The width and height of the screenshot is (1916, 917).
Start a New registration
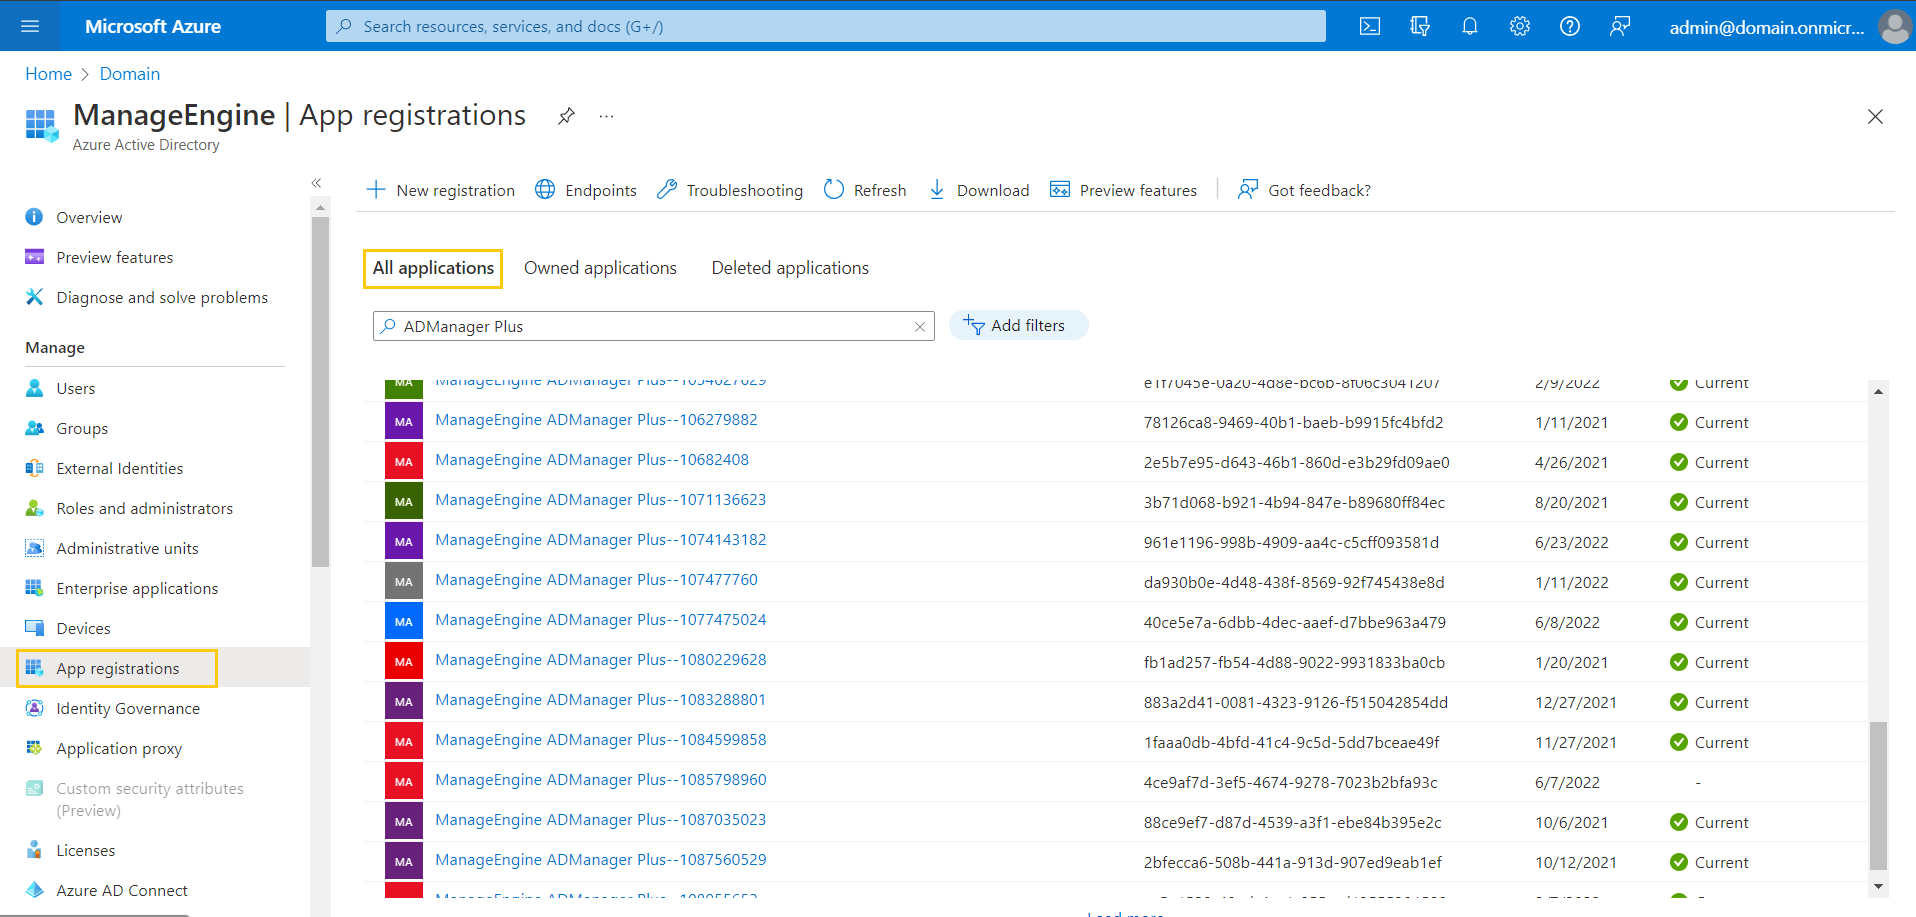(440, 190)
